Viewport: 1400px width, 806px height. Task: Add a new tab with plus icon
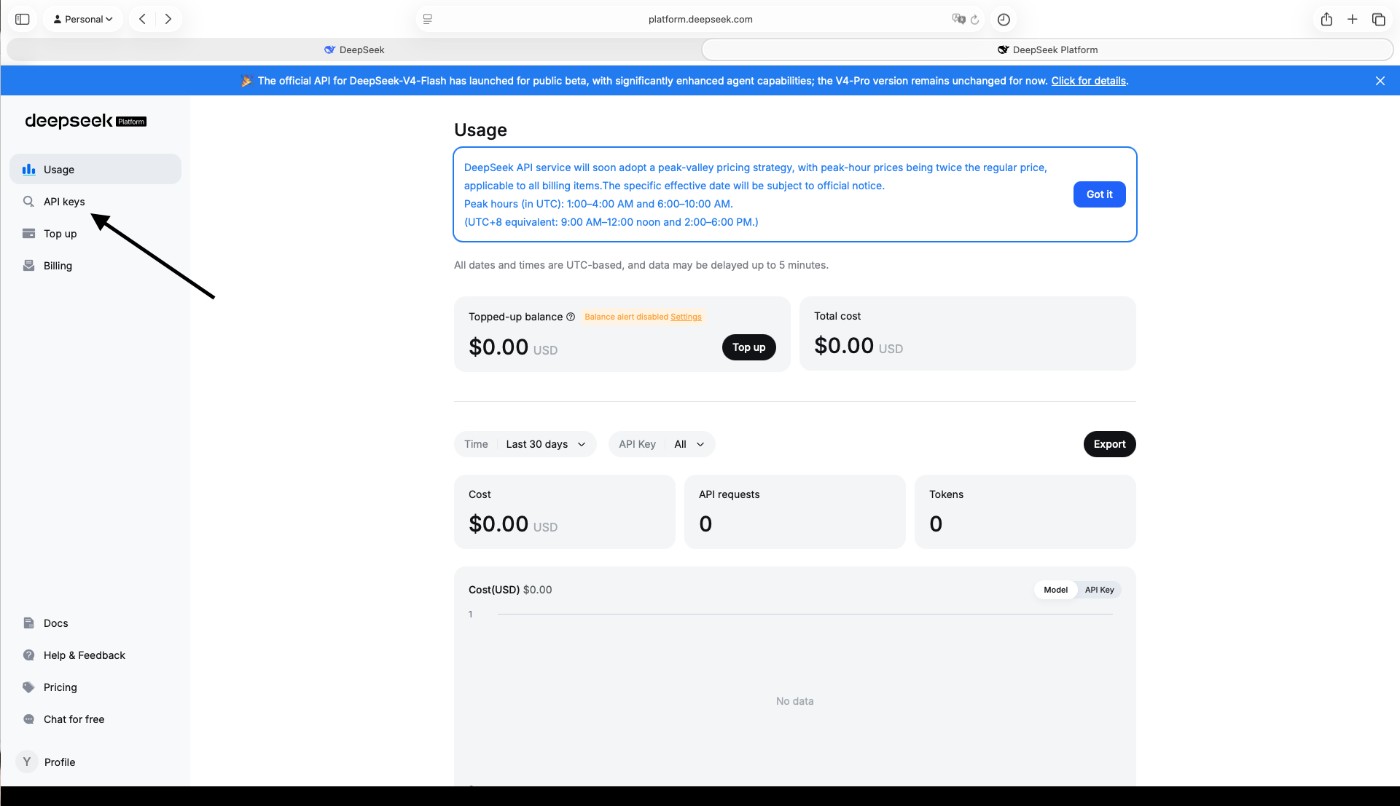(x=1352, y=19)
